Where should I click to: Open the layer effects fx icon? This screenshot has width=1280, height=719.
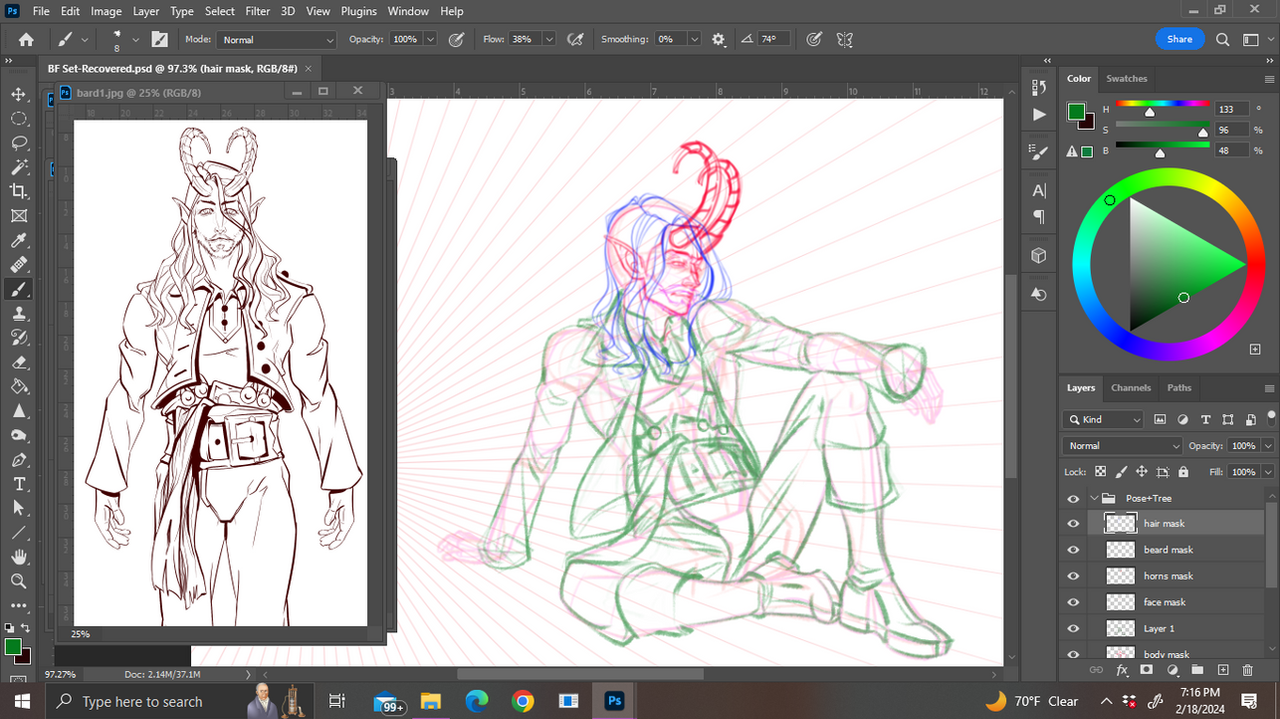click(1122, 670)
